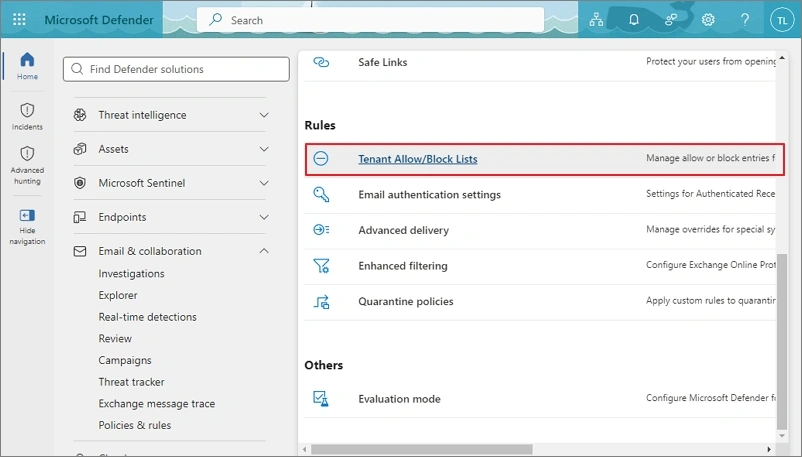Viewport: 802px width, 457px height.
Task: Open the Settings gear icon
Action: pos(708,20)
